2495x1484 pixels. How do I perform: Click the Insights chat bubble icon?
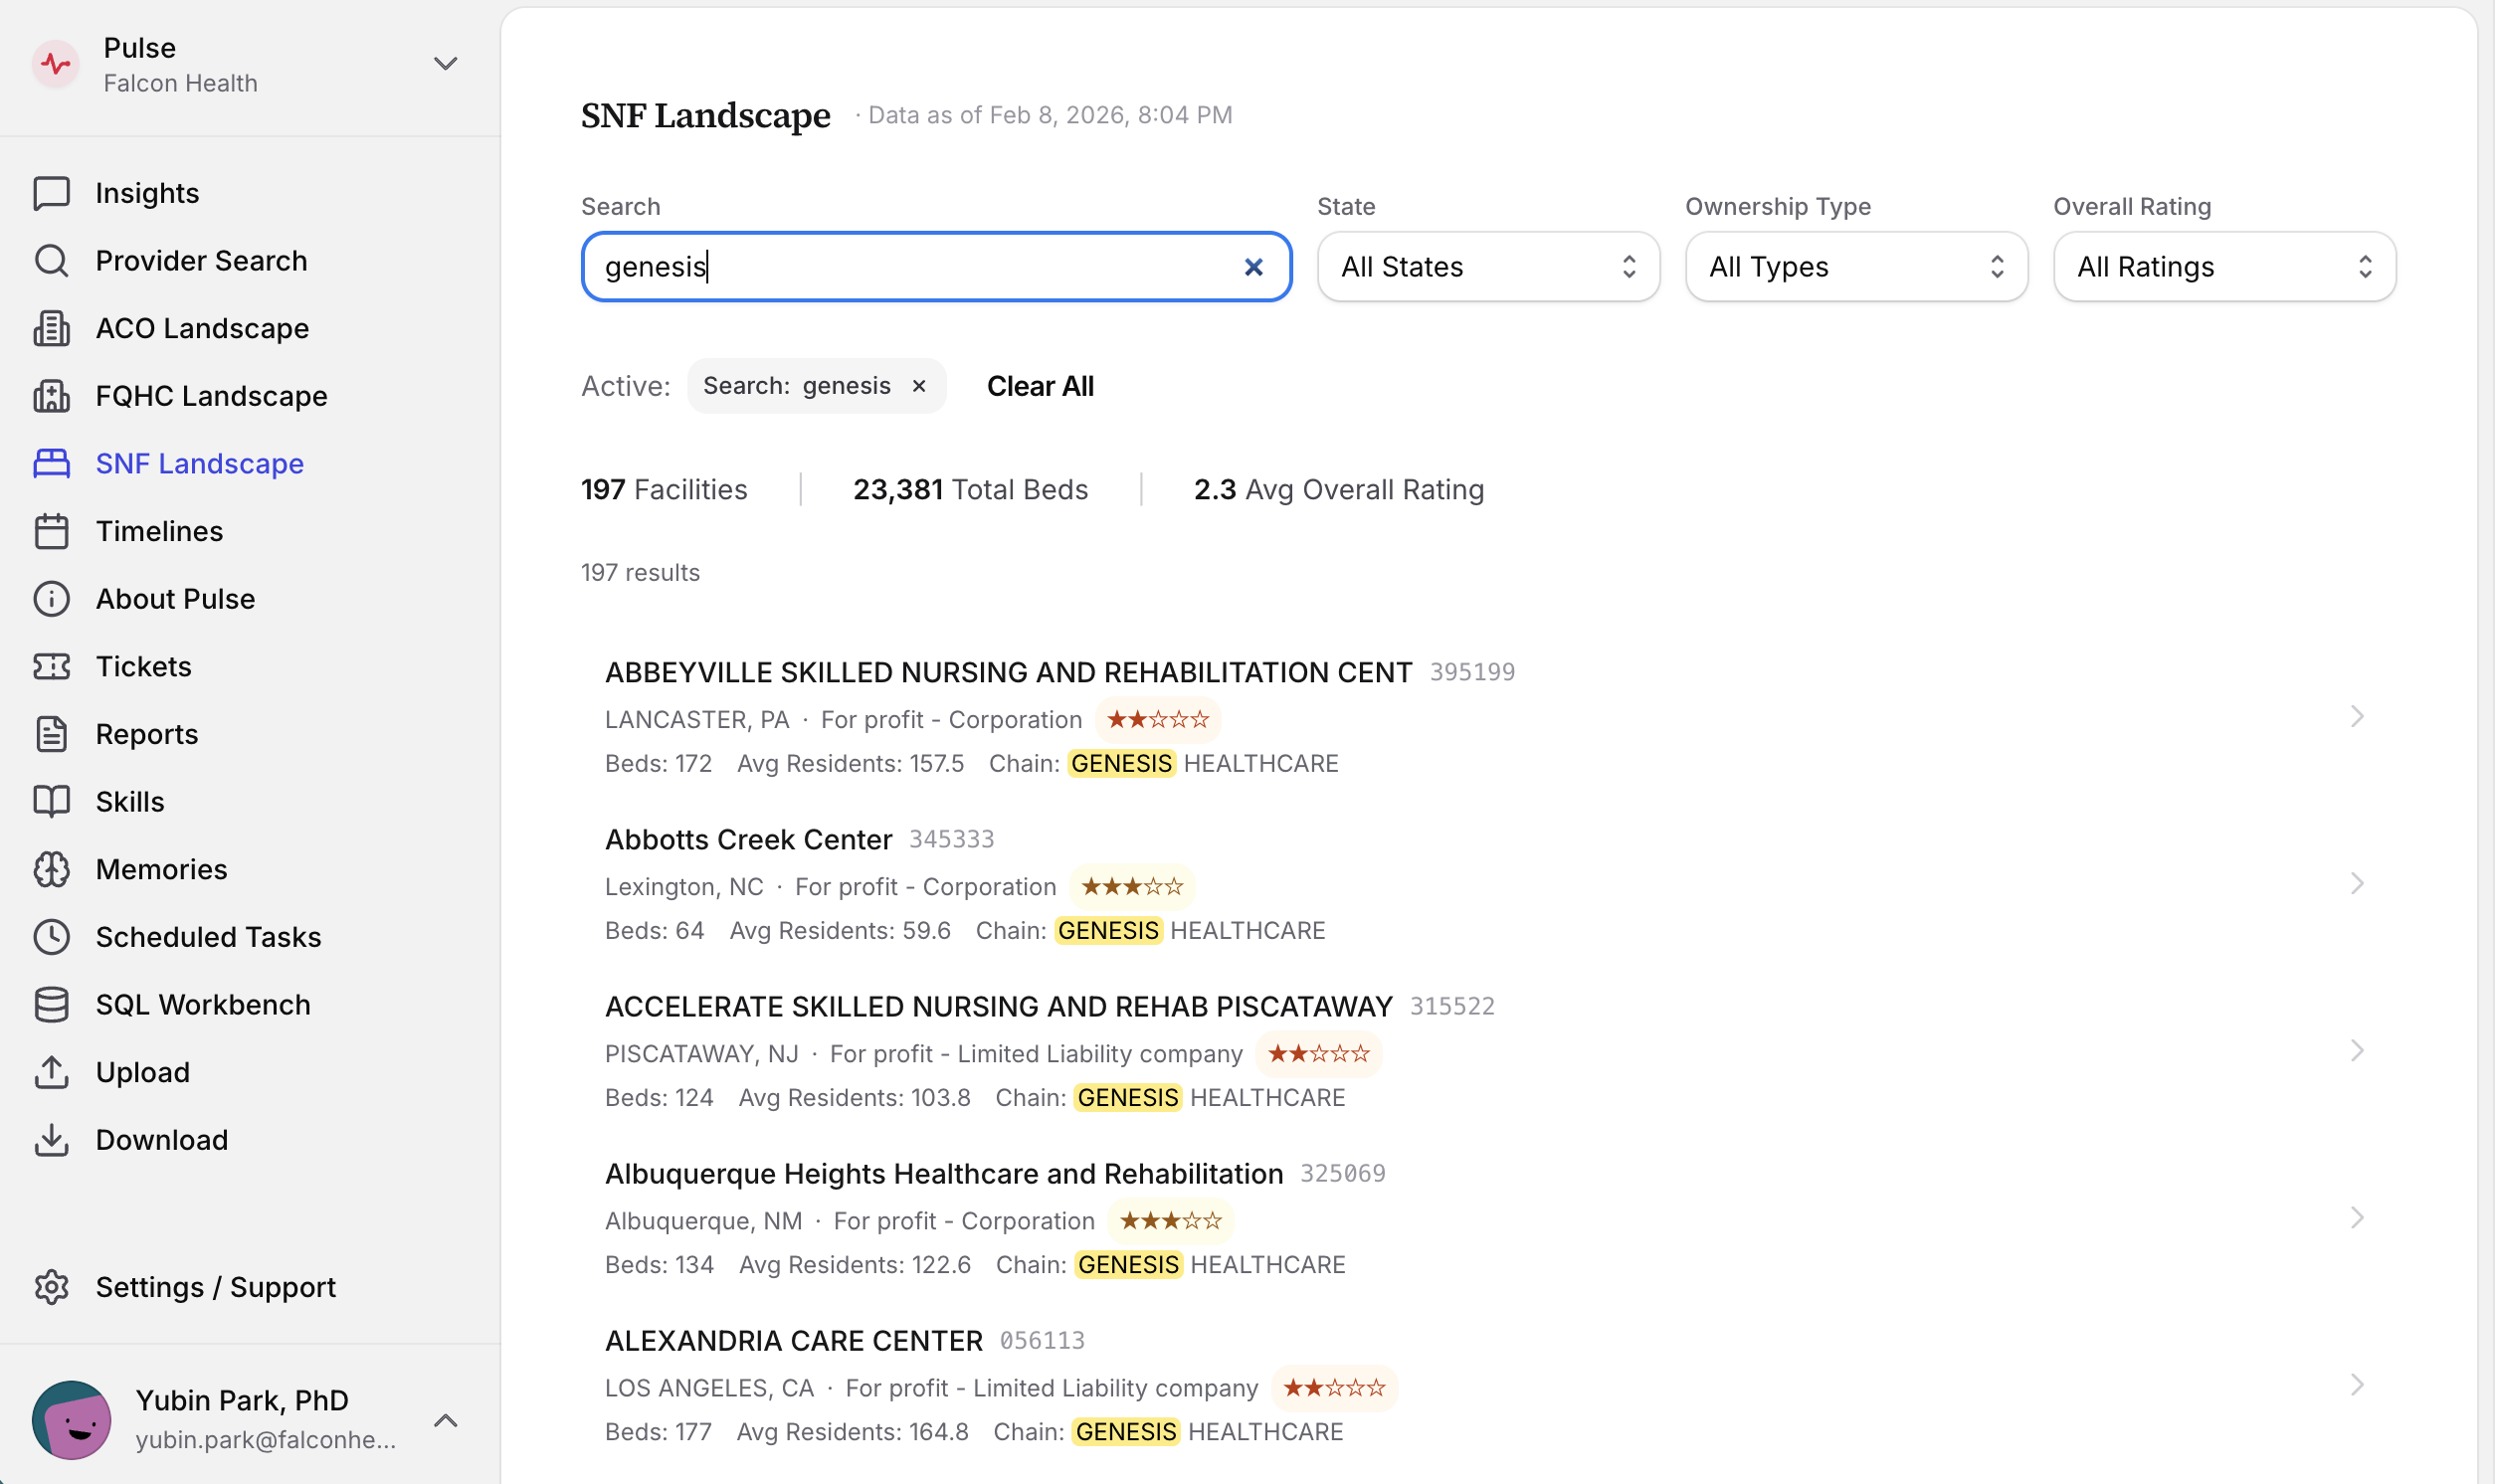(51, 193)
